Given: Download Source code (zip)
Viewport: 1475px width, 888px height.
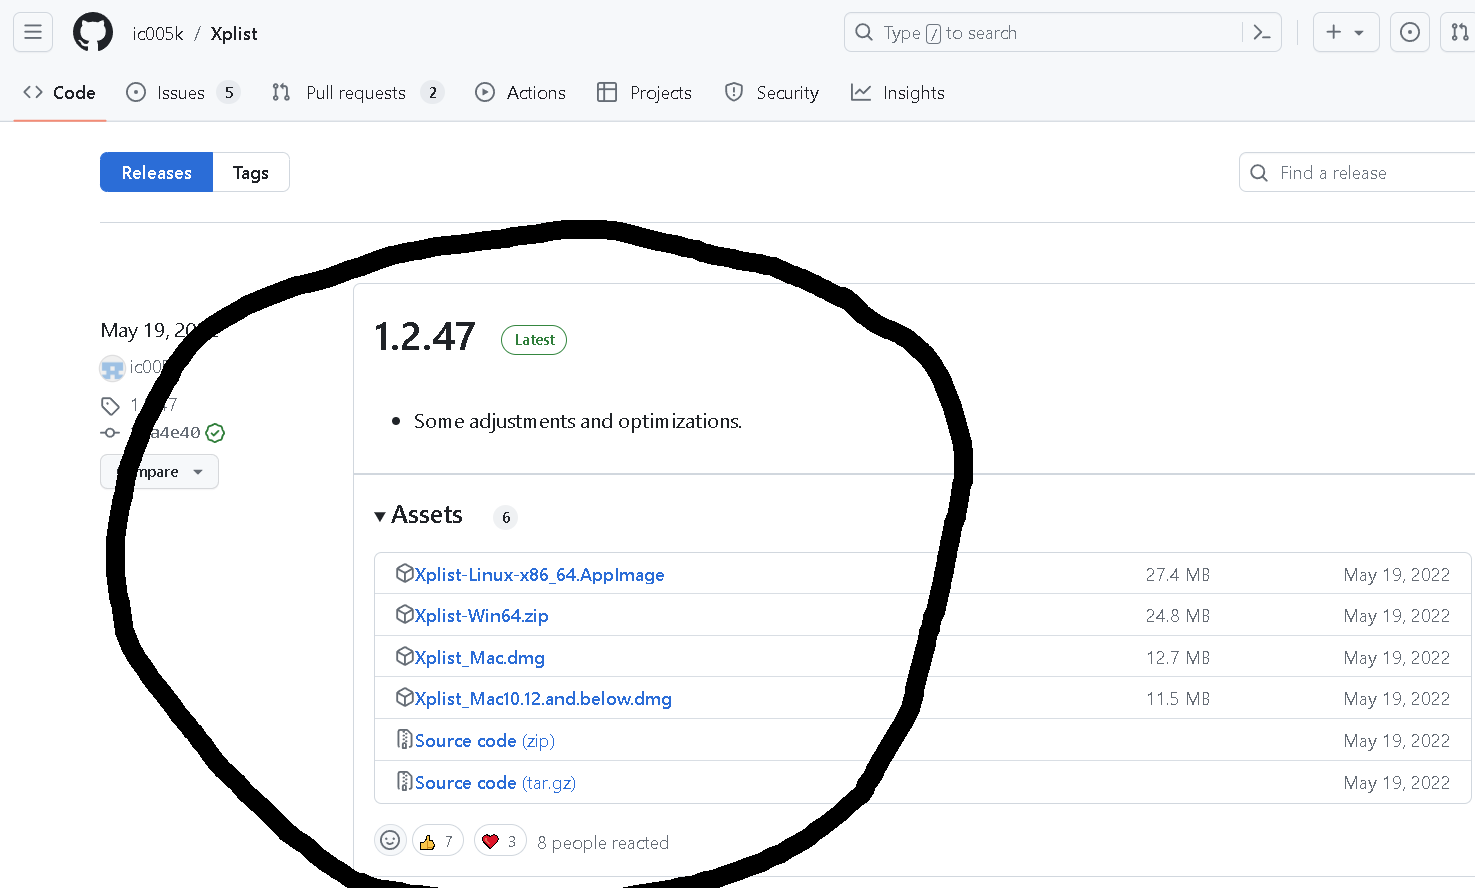Looking at the screenshot, I should point(484,741).
